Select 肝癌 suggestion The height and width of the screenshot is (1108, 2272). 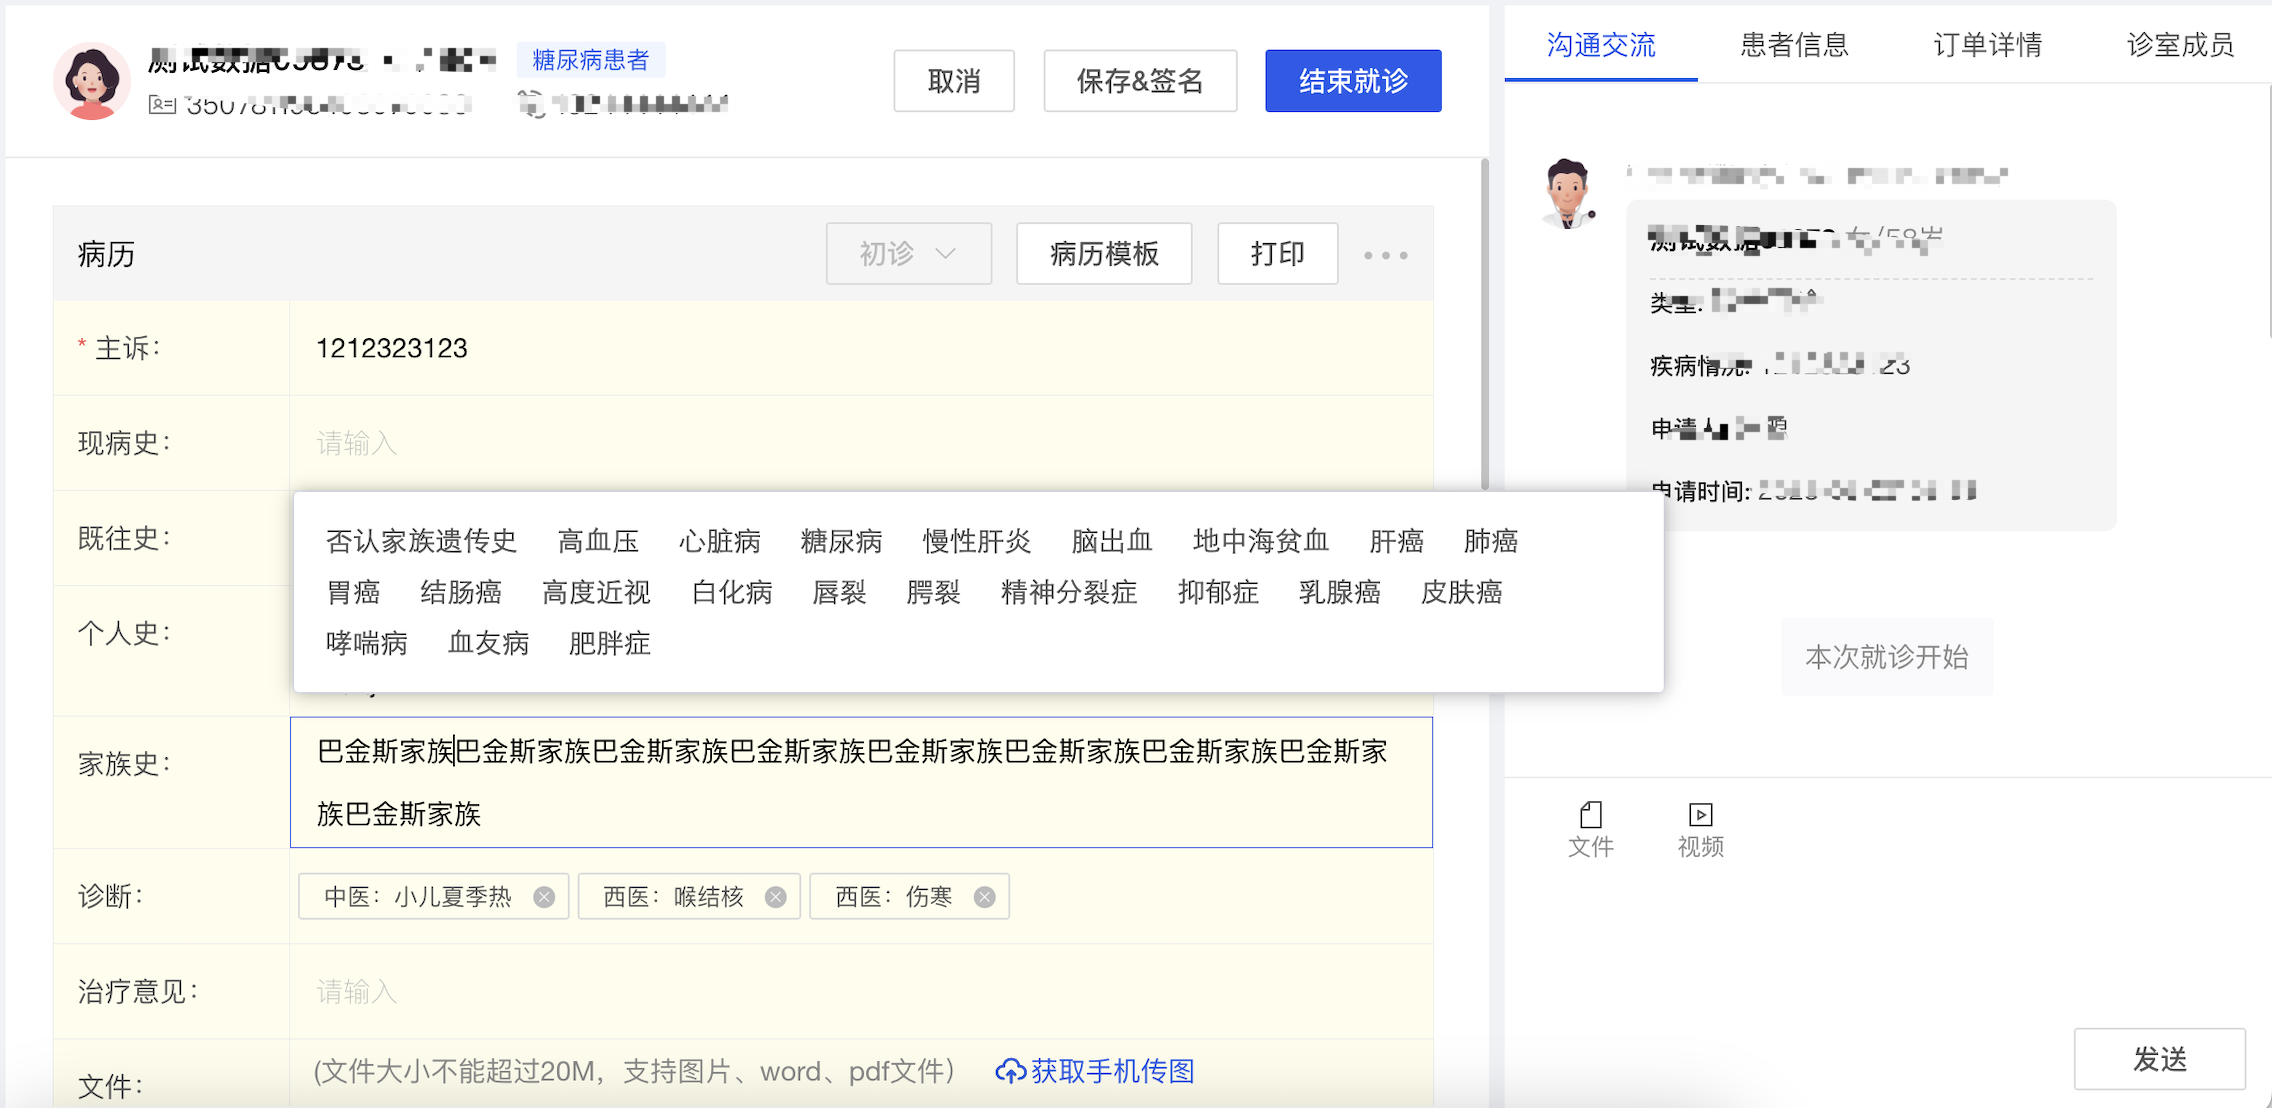[x=1396, y=541]
